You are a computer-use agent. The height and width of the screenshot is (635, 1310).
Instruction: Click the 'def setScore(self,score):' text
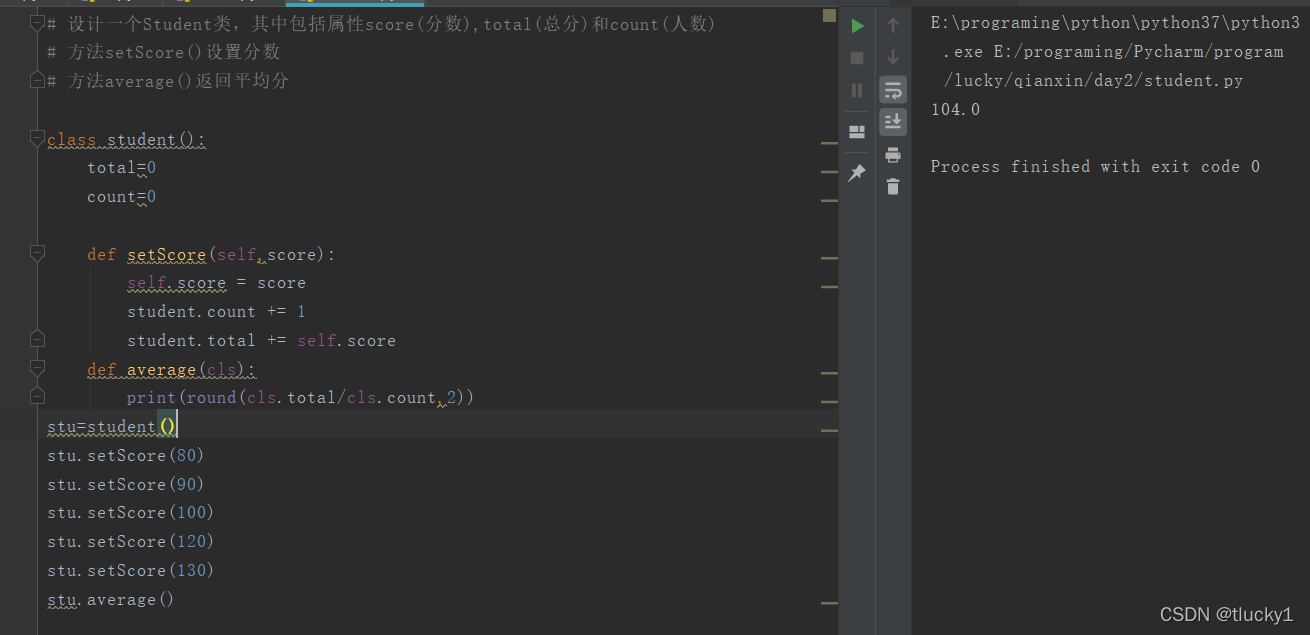point(212,255)
